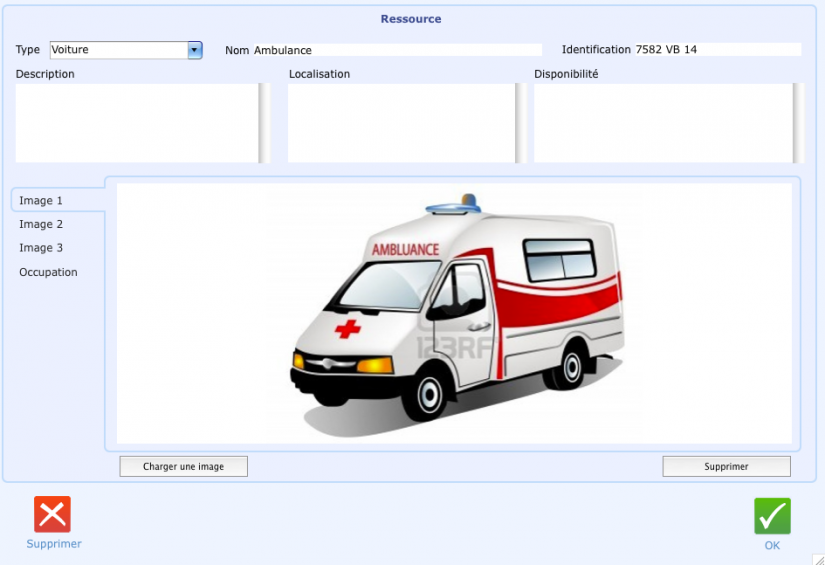
Task: Click in the Nom field with Ambulance
Action: click(398, 50)
